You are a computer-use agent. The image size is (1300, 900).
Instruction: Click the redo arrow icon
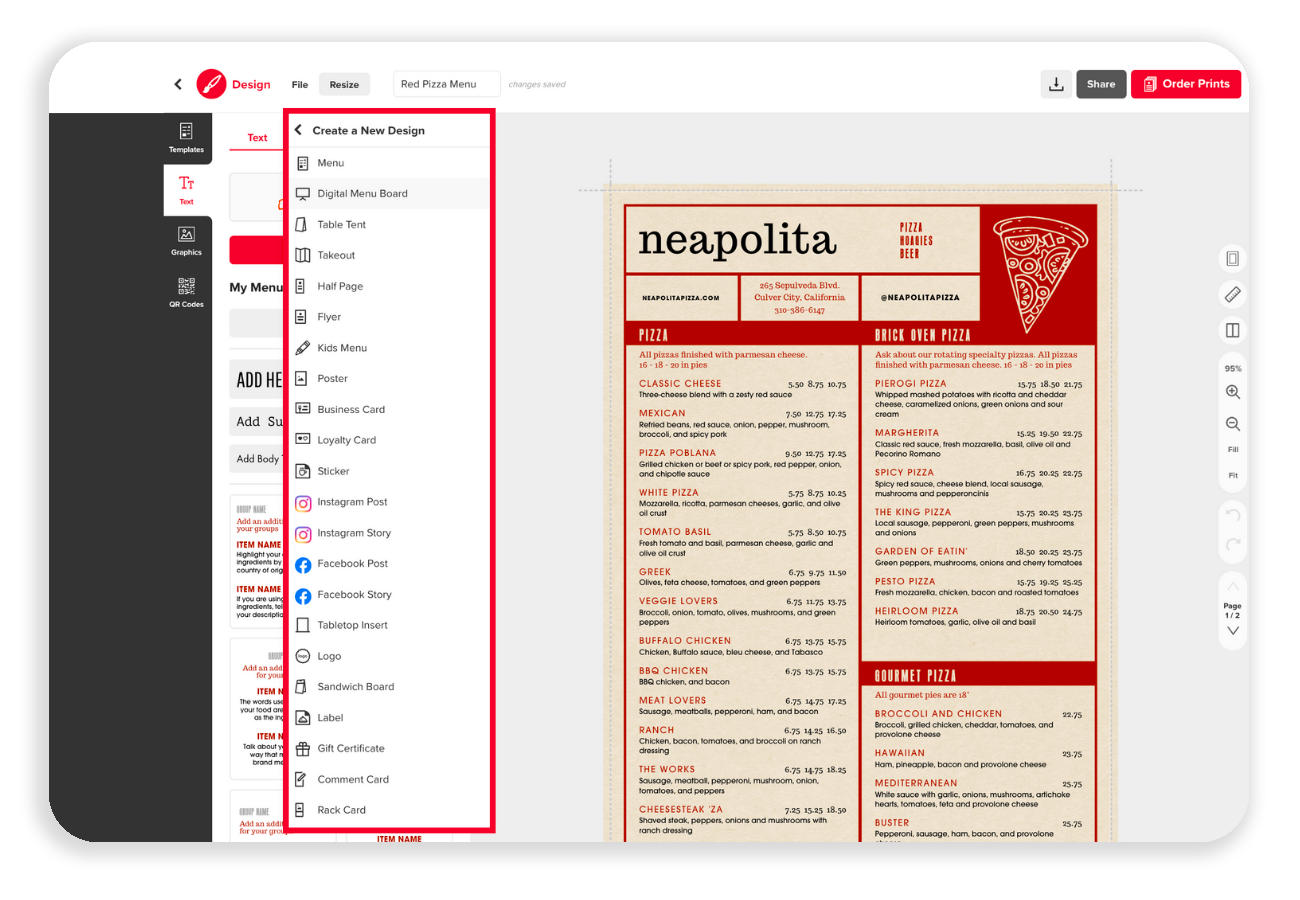(x=1233, y=544)
